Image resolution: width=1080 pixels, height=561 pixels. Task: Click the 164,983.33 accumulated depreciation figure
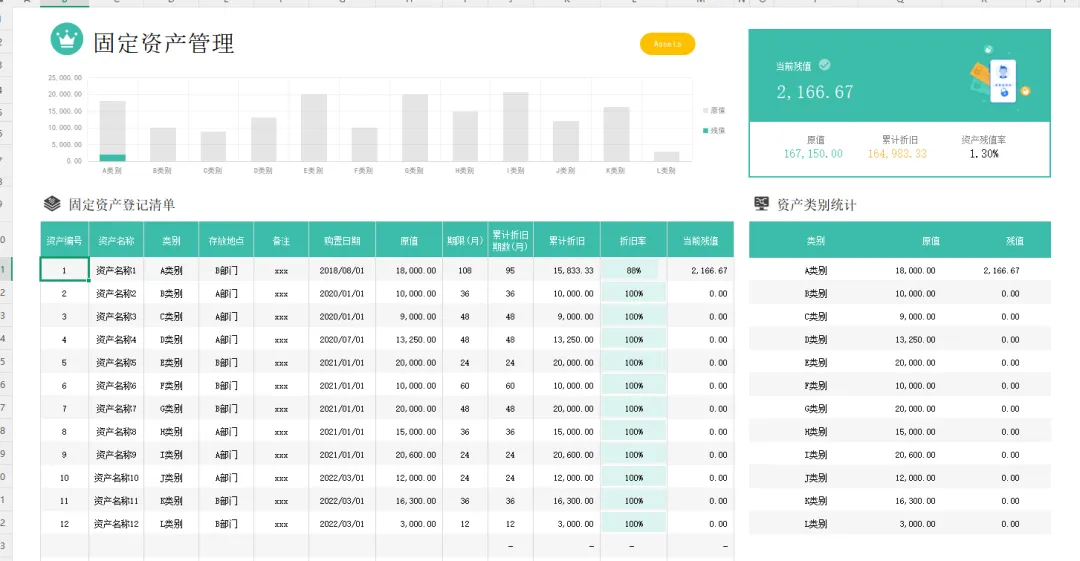(x=897, y=154)
